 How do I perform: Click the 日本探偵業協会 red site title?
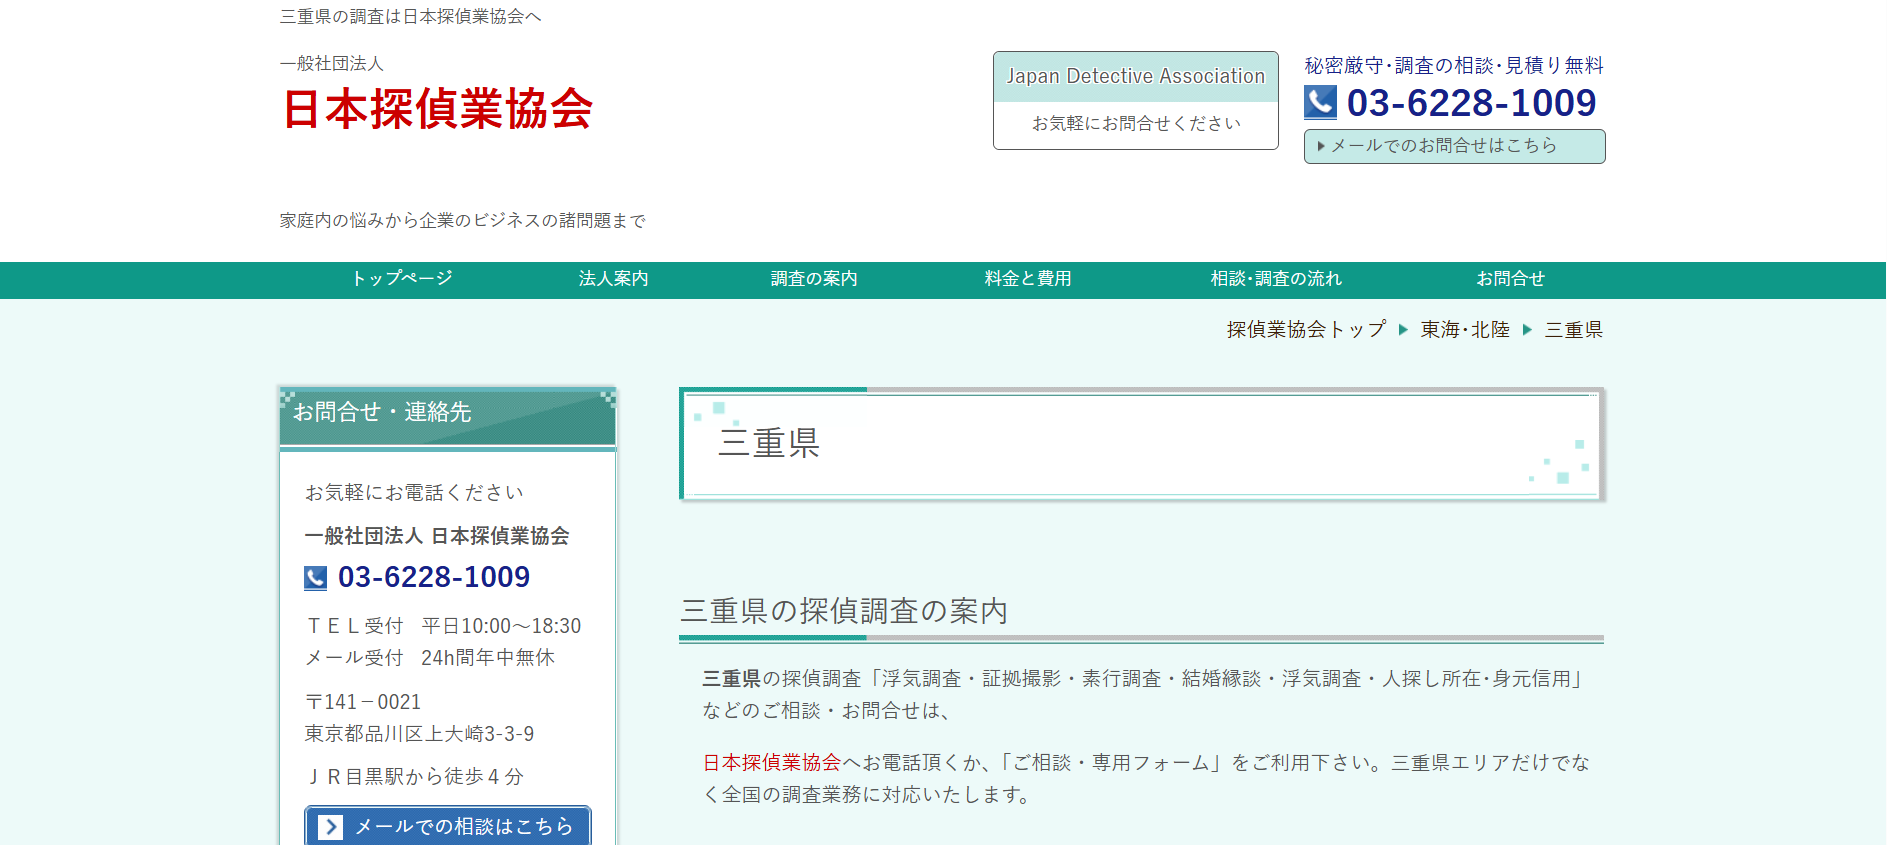tap(438, 109)
